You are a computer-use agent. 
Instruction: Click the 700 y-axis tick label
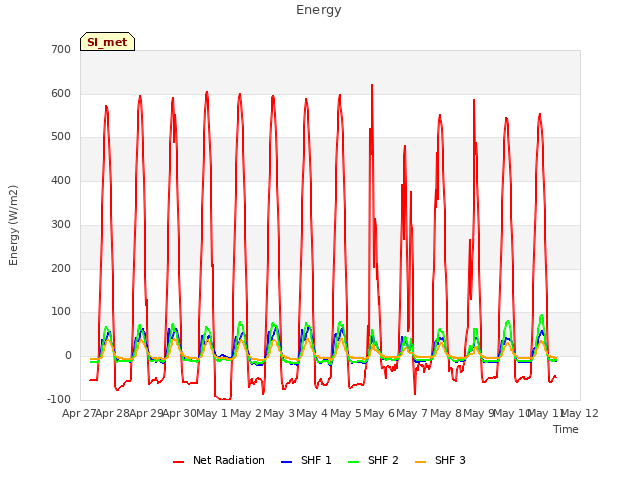click(61, 49)
